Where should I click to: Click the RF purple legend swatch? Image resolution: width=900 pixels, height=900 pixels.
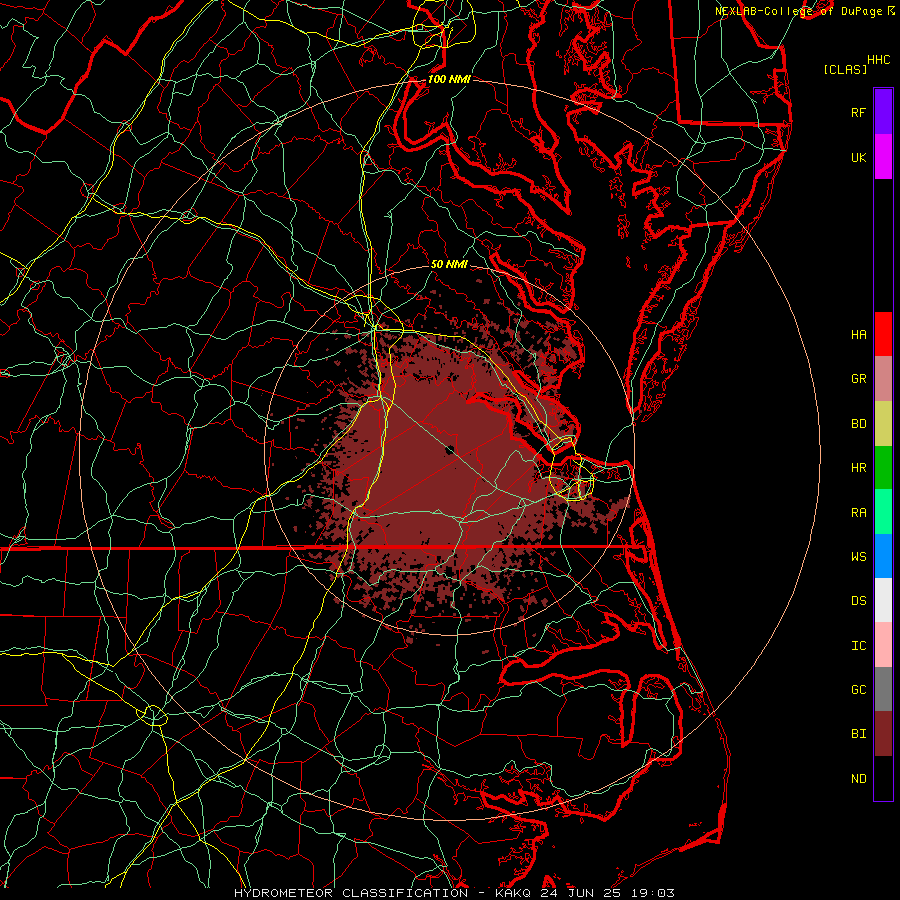tap(883, 112)
